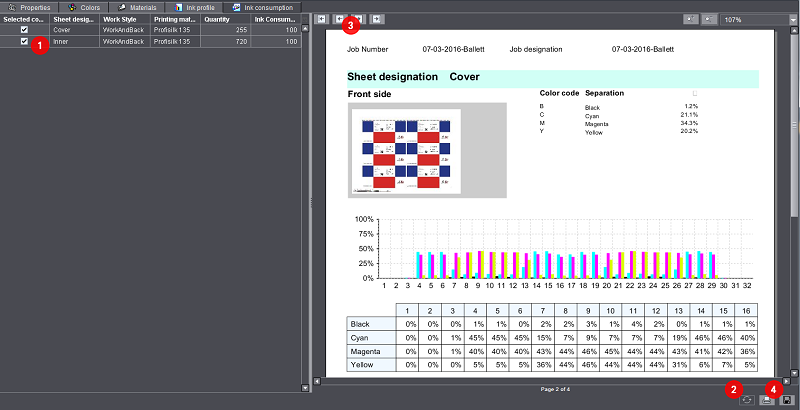Sort by the Work Style column header
This screenshot has width=800, height=410.
tap(120, 19)
